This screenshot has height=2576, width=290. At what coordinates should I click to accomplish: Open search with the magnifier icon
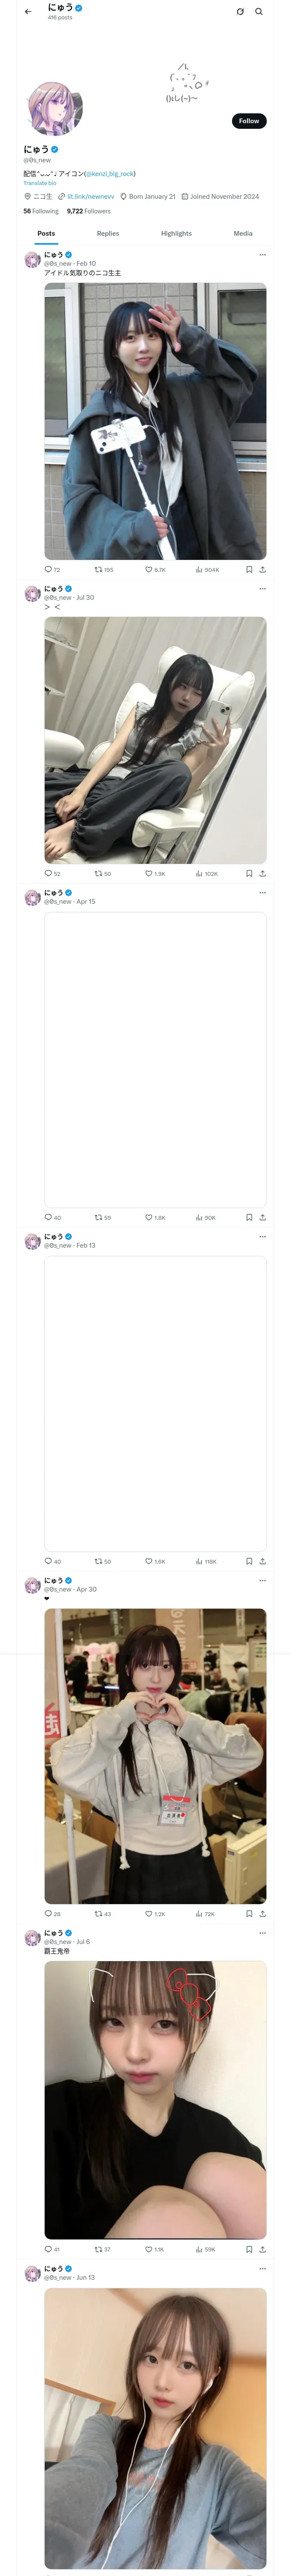(x=259, y=12)
